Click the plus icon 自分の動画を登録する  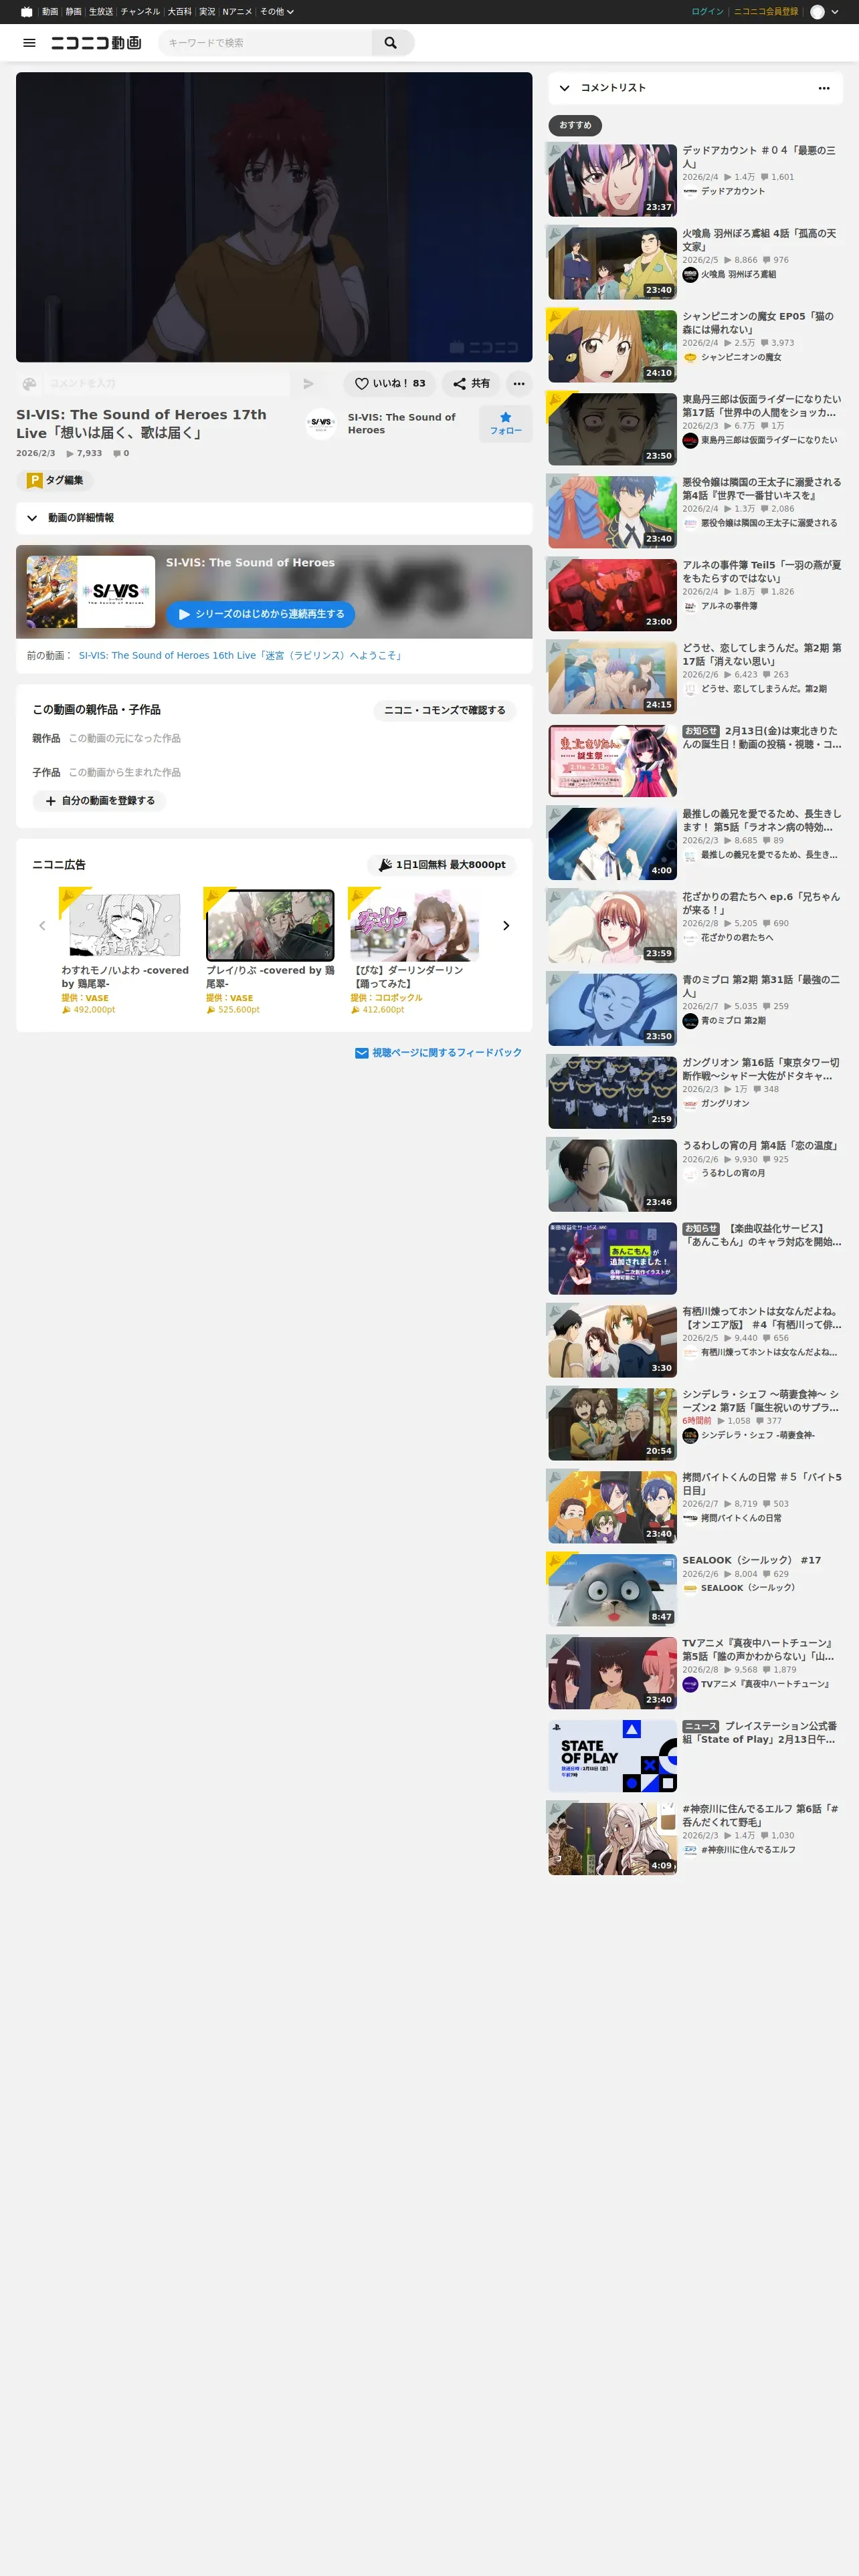[99, 801]
